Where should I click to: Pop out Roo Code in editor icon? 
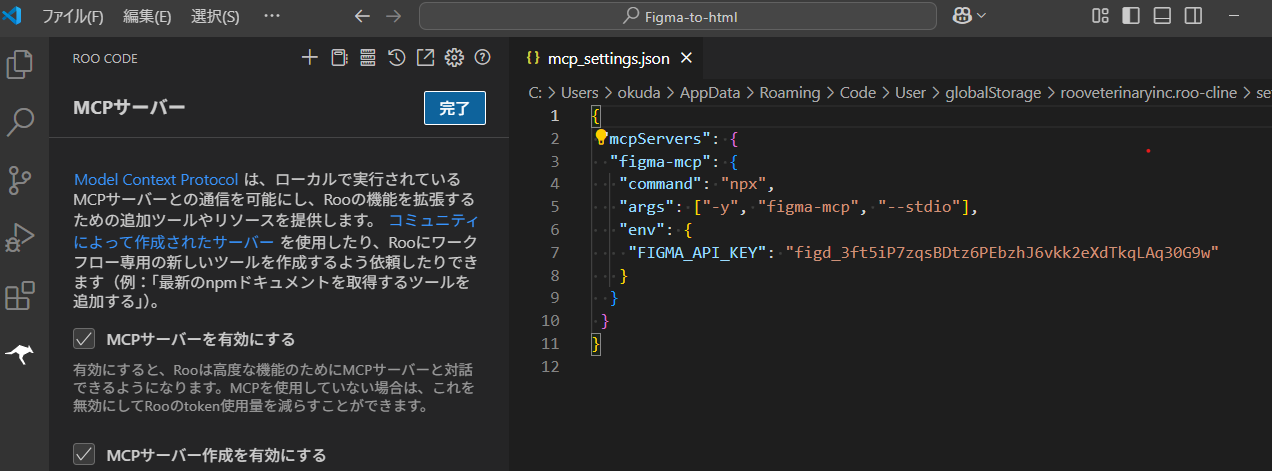point(425,58)
